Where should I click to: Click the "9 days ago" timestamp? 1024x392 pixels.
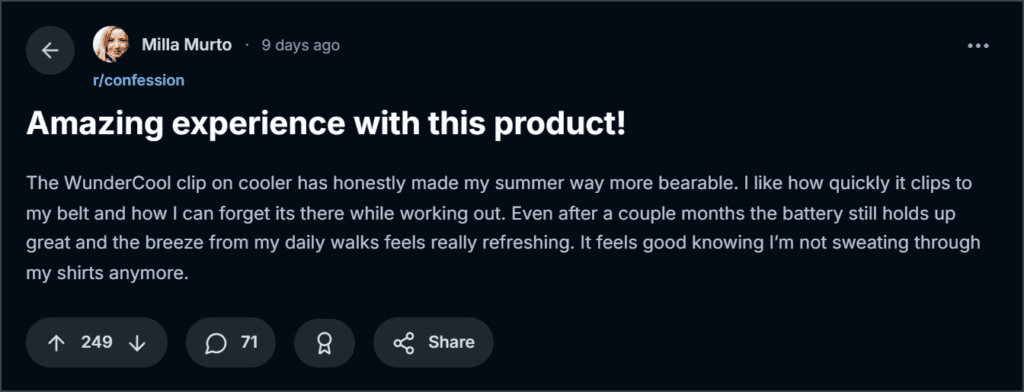(x=300, y=45)
